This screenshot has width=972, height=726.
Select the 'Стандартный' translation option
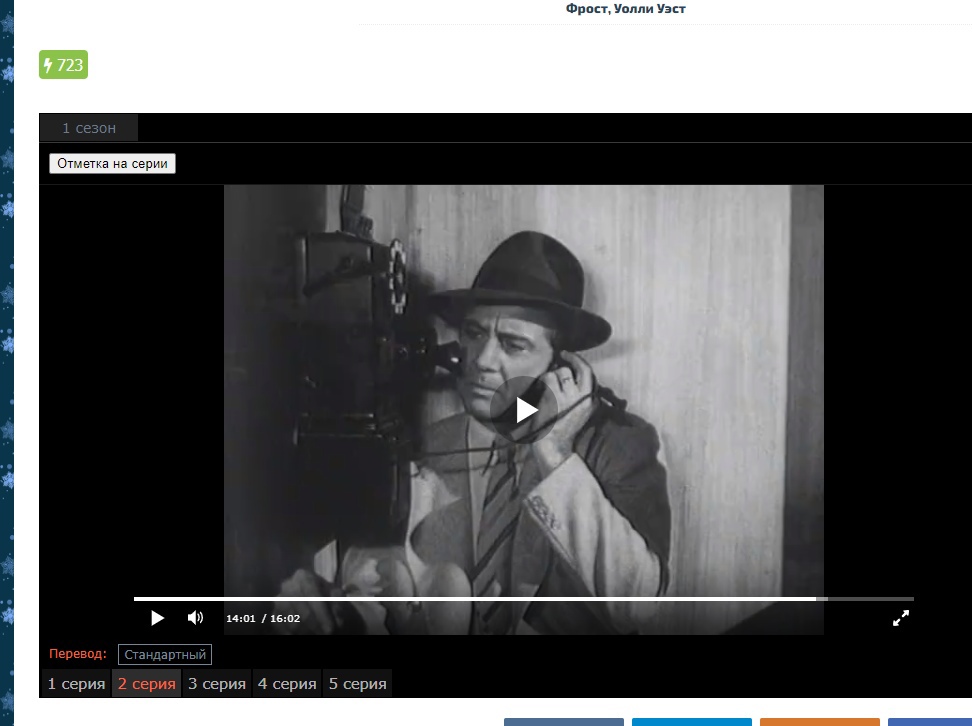pos(165,655)
